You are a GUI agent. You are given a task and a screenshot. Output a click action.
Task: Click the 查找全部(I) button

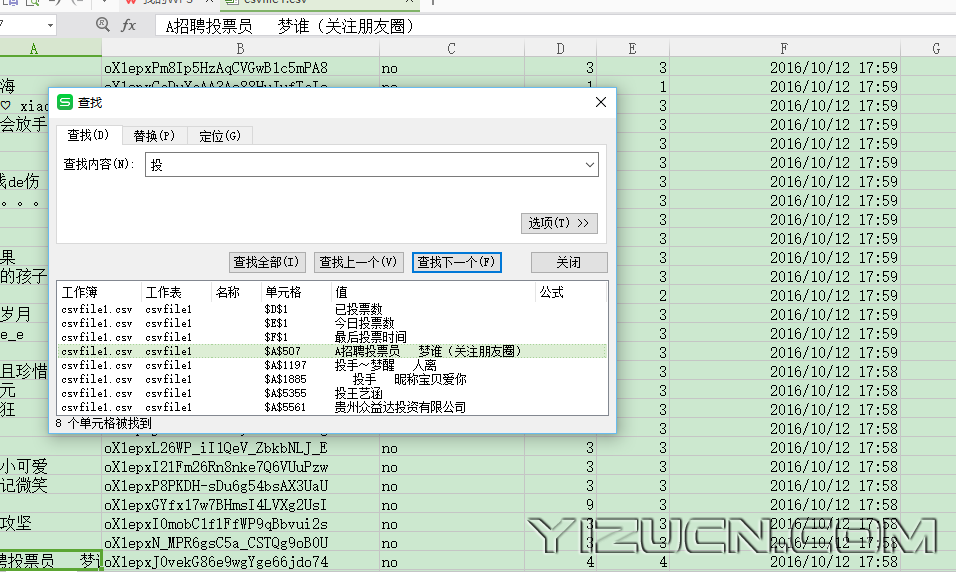coord(267,262)
